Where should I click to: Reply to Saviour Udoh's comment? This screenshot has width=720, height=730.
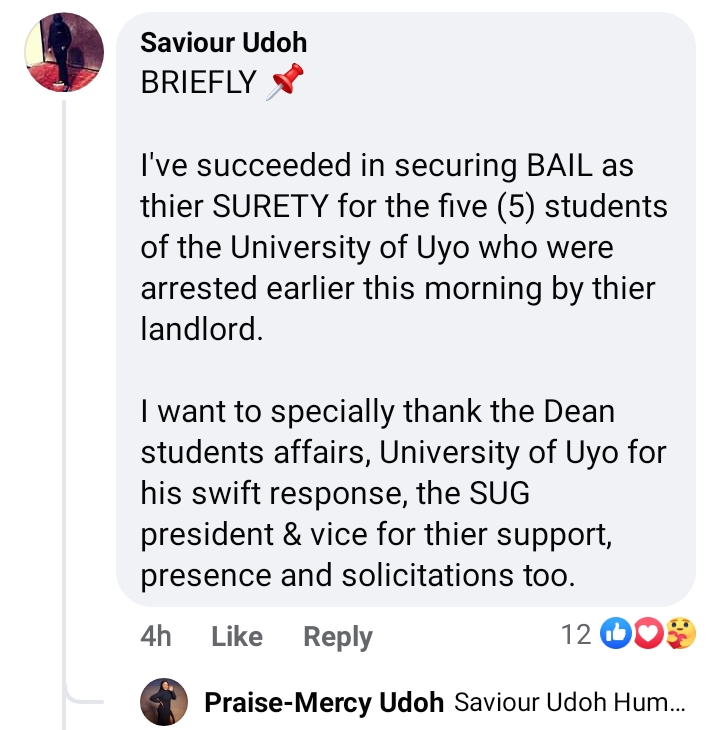[338, 637]
